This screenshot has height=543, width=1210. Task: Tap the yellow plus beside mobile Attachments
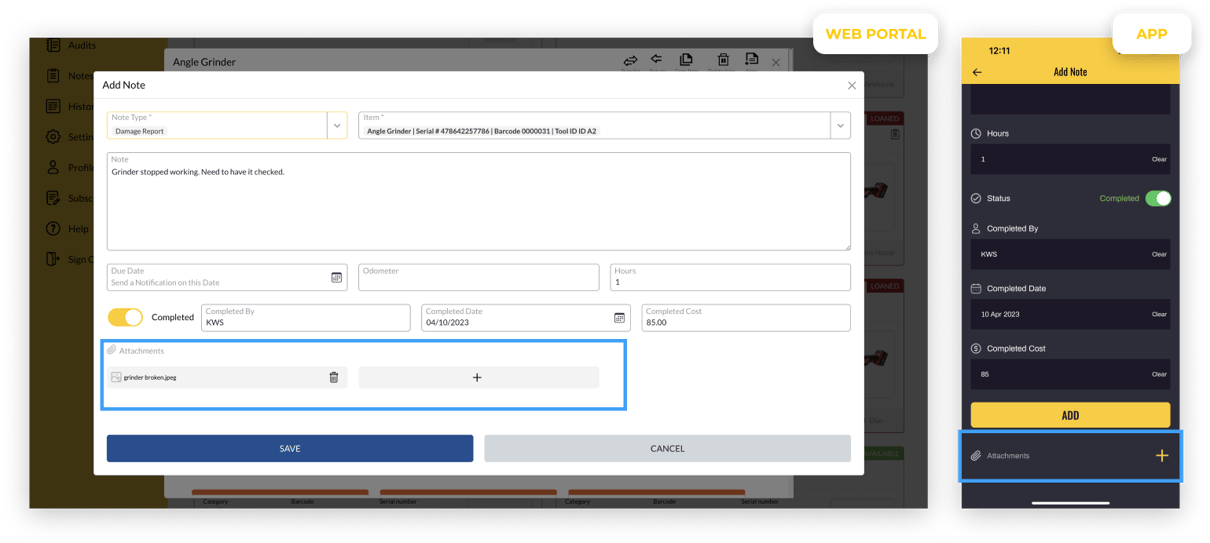pos(1161,456)
